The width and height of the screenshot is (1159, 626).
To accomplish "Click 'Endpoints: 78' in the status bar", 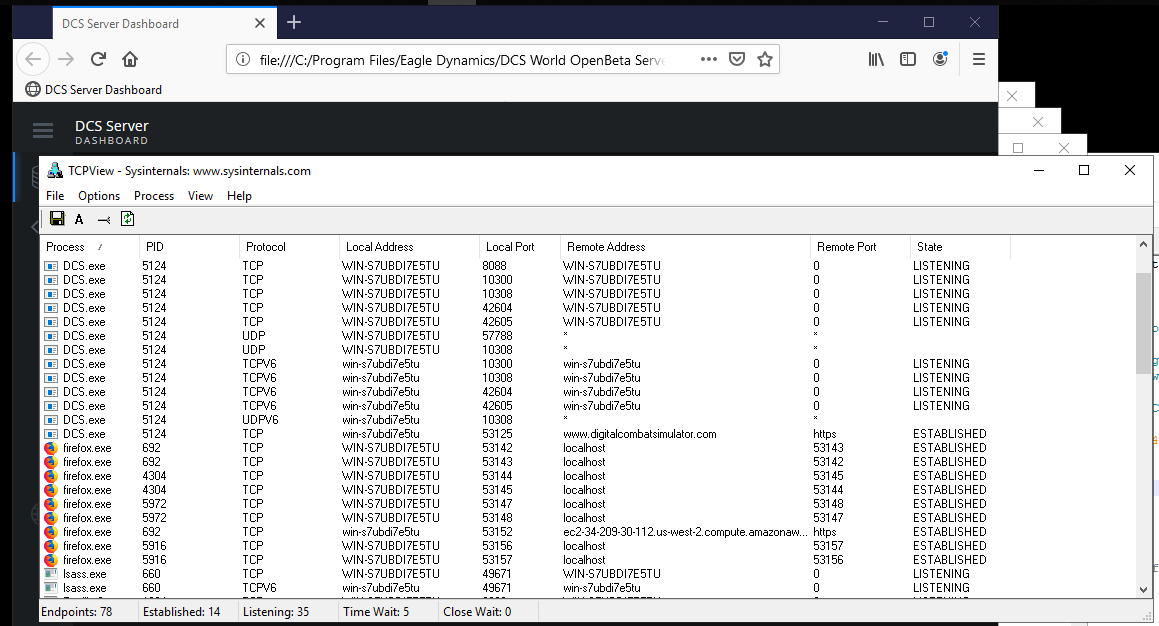I will coord(77,612).
